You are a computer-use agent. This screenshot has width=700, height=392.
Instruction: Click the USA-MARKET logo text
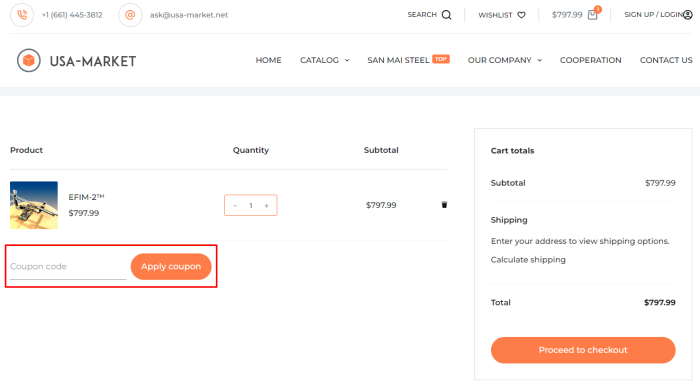coord(93,61)
